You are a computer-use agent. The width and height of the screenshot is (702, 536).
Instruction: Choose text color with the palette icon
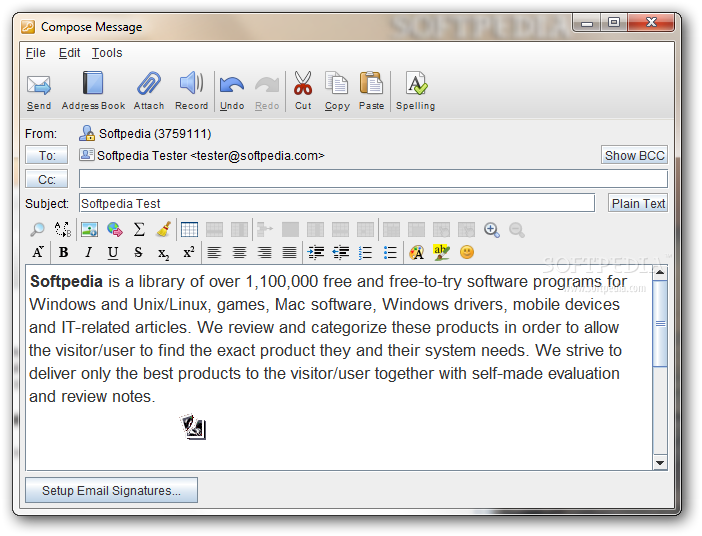417,253
